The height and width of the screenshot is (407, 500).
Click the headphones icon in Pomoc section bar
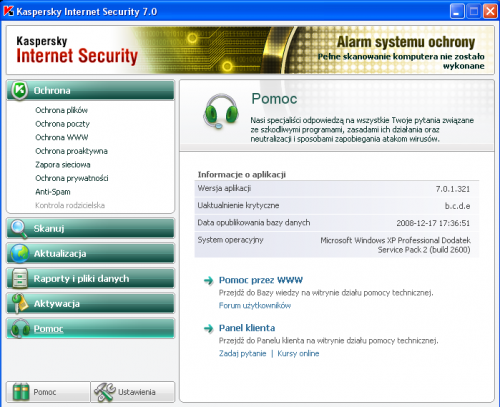(20, 329)
